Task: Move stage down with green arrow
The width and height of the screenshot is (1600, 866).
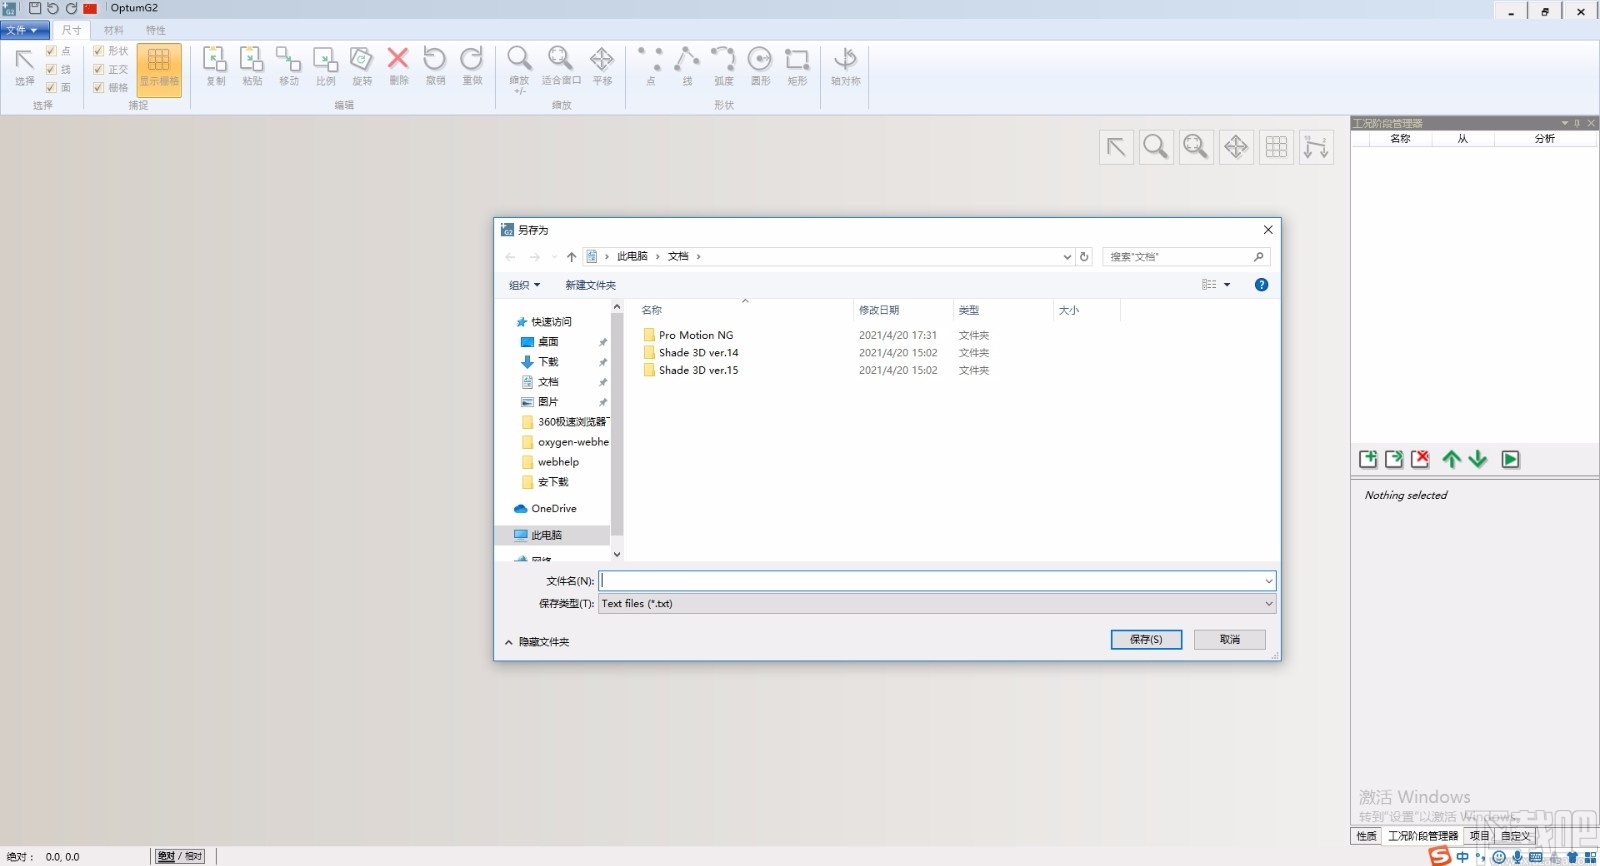Action: [x=1478, y=459]
